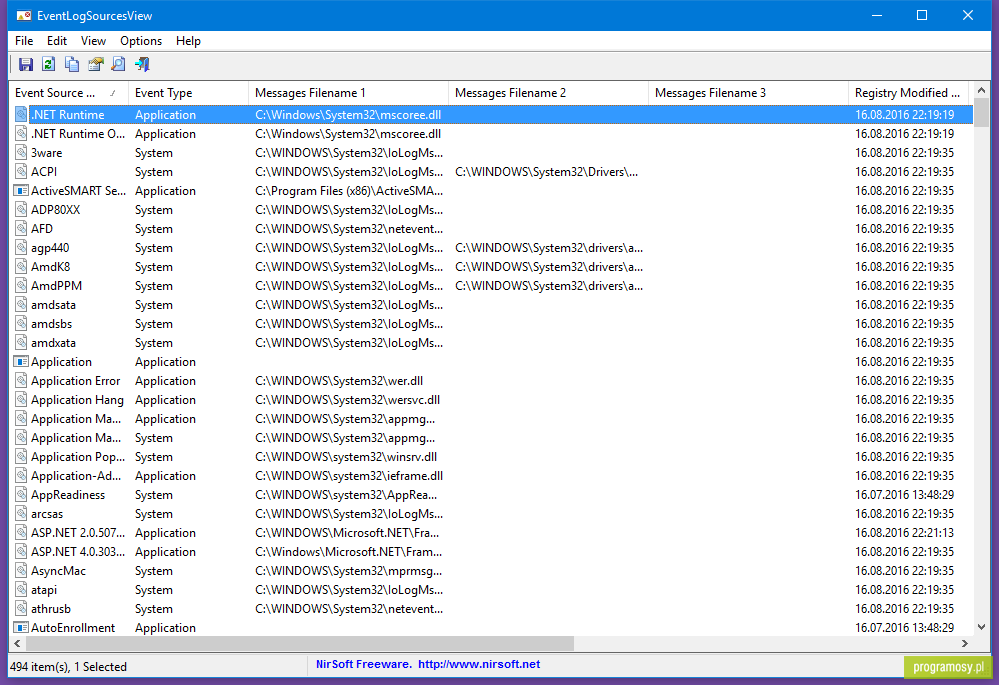Click the vertical scrollbar thumb
The height and width of the screenshot is (685, 999).
coord(981,113)
